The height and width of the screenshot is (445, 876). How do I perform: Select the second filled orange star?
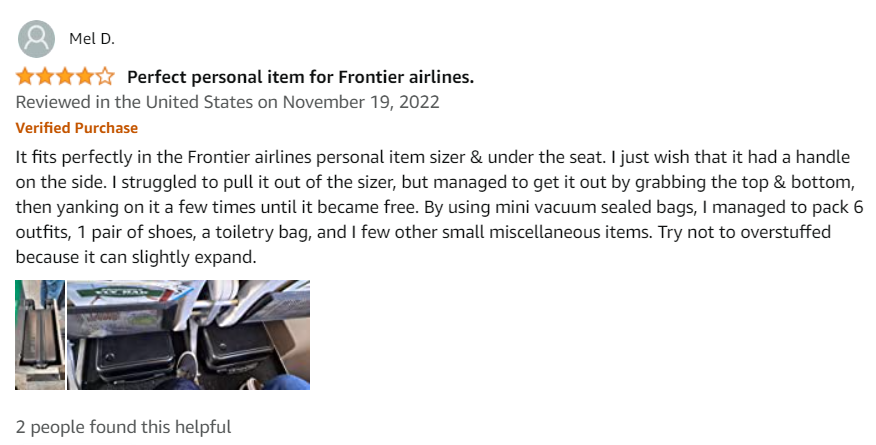click(x=45, y=76)
